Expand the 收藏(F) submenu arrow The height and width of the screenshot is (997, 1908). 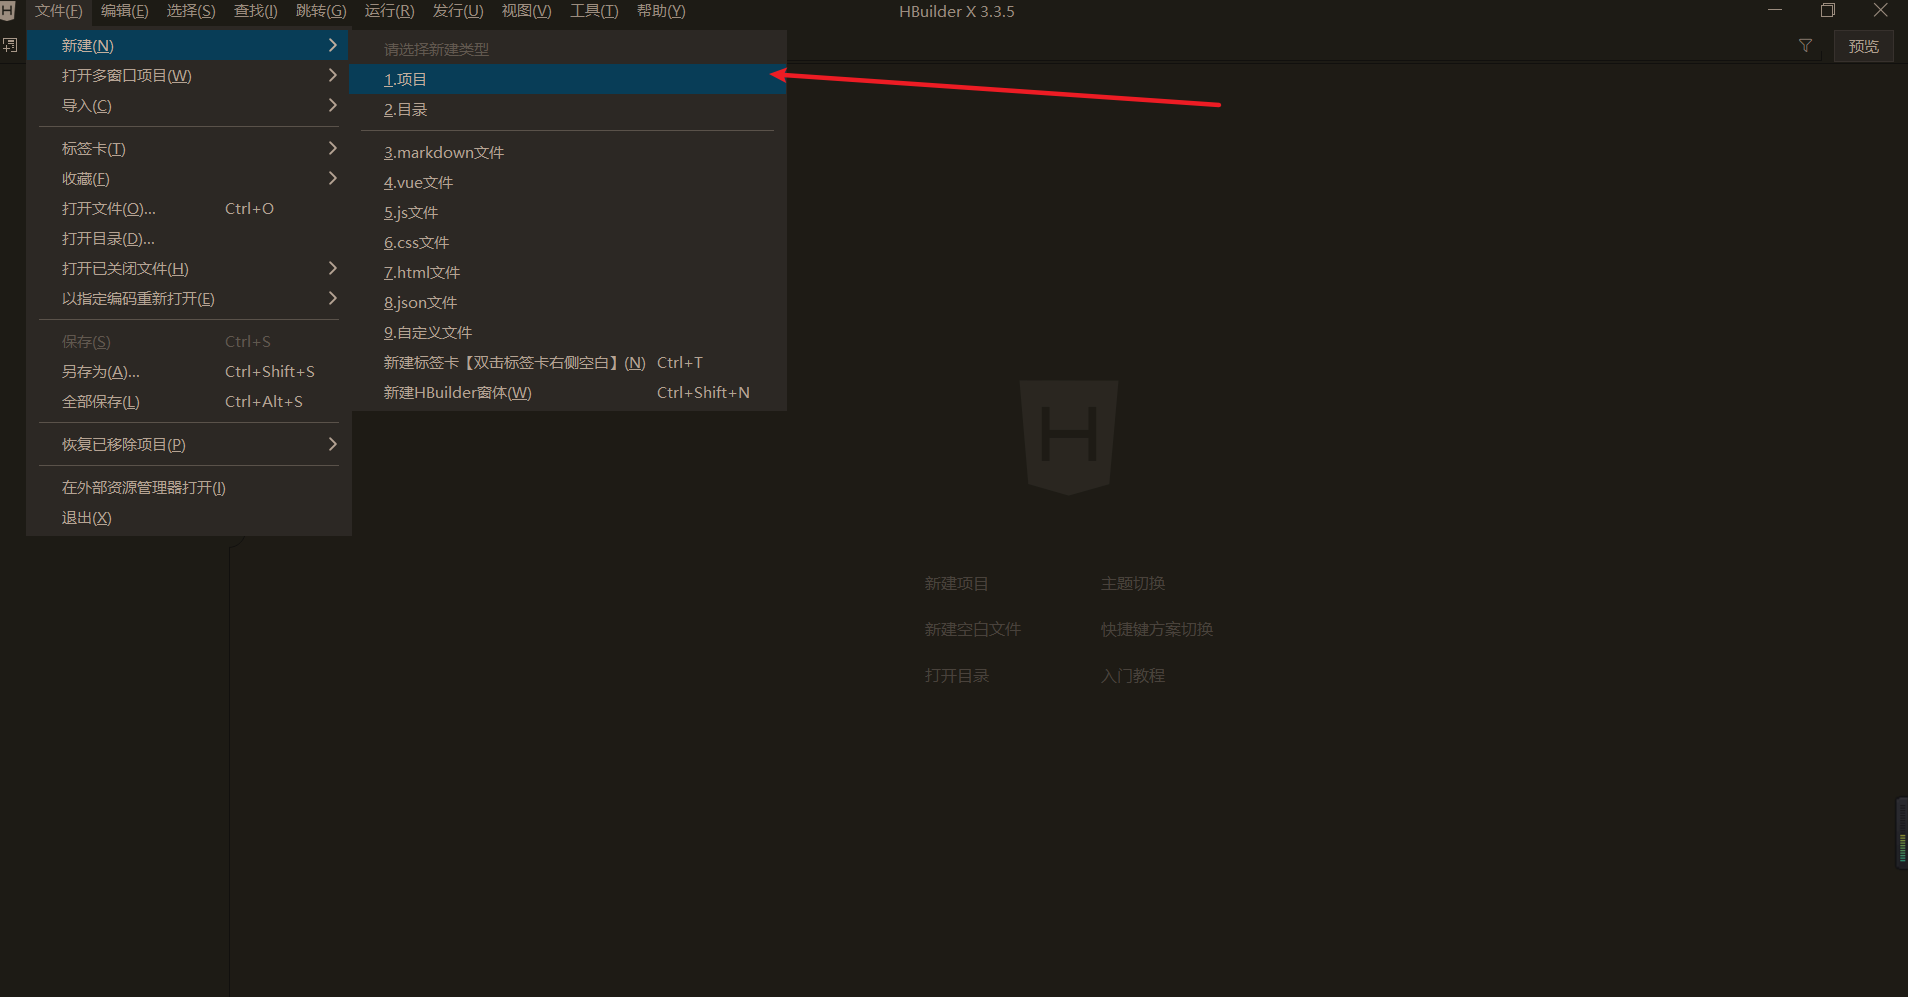[332, 178]
